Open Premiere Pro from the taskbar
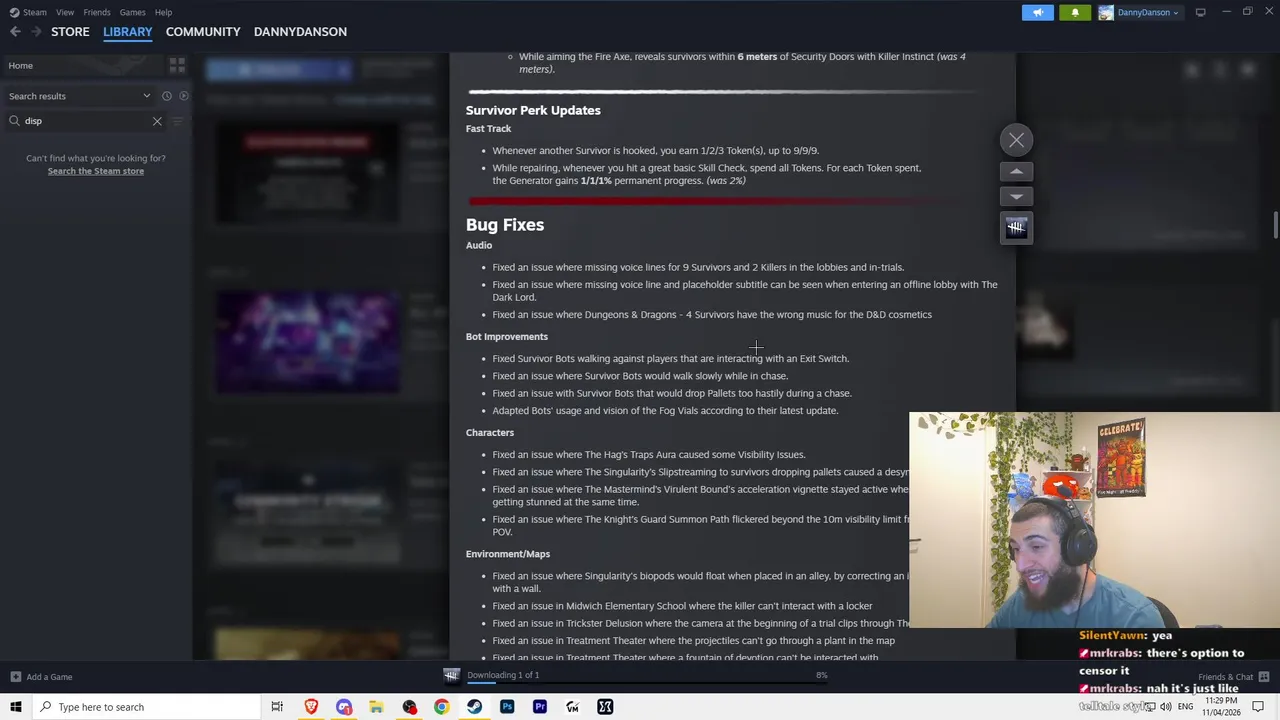The image size is (1280, 720). 540,707
